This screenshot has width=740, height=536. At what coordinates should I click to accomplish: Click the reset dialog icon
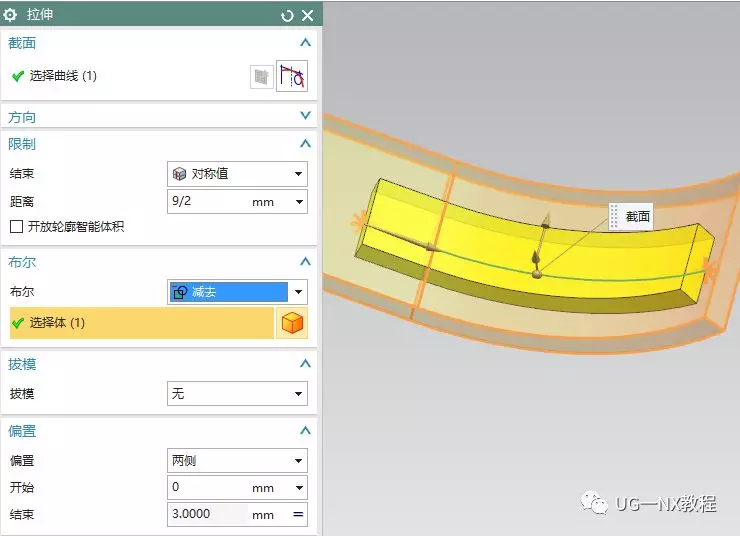pos(288,15)
